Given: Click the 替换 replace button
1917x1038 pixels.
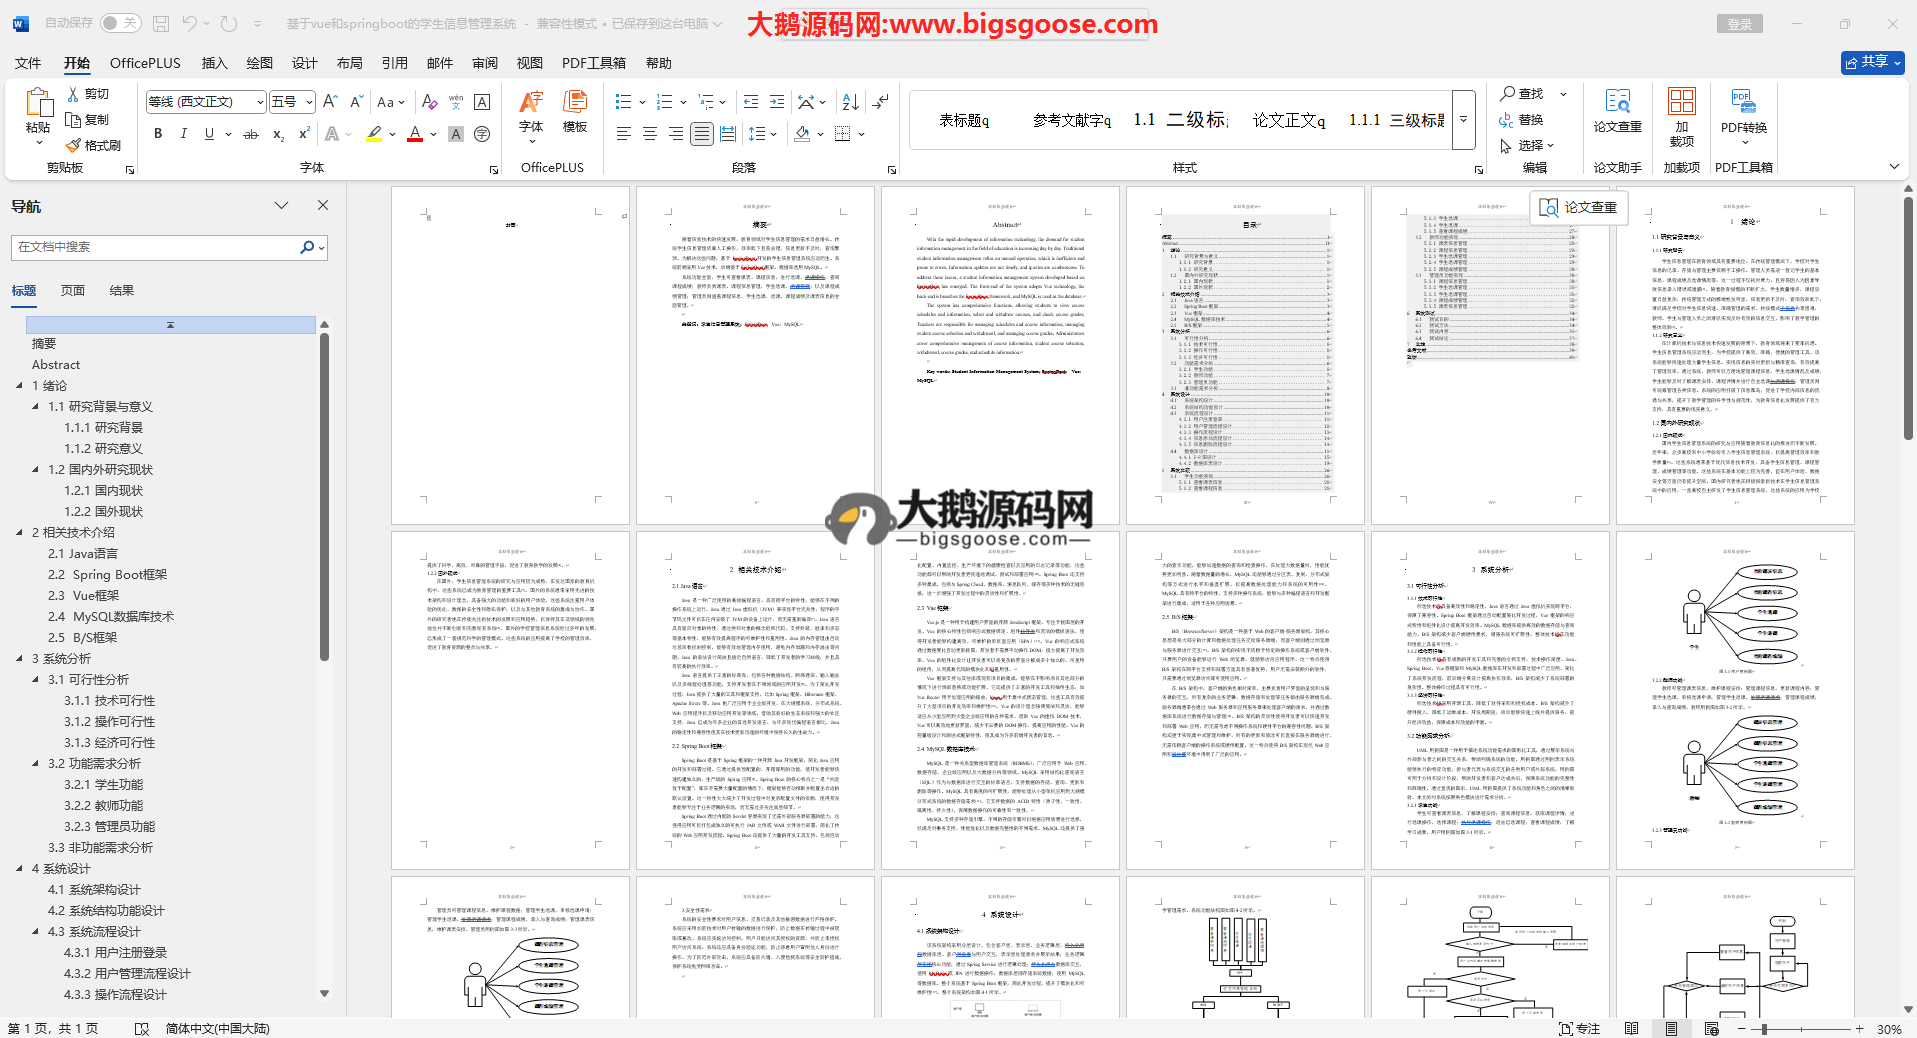Looking at the screenshot, I should (1521, 120).
